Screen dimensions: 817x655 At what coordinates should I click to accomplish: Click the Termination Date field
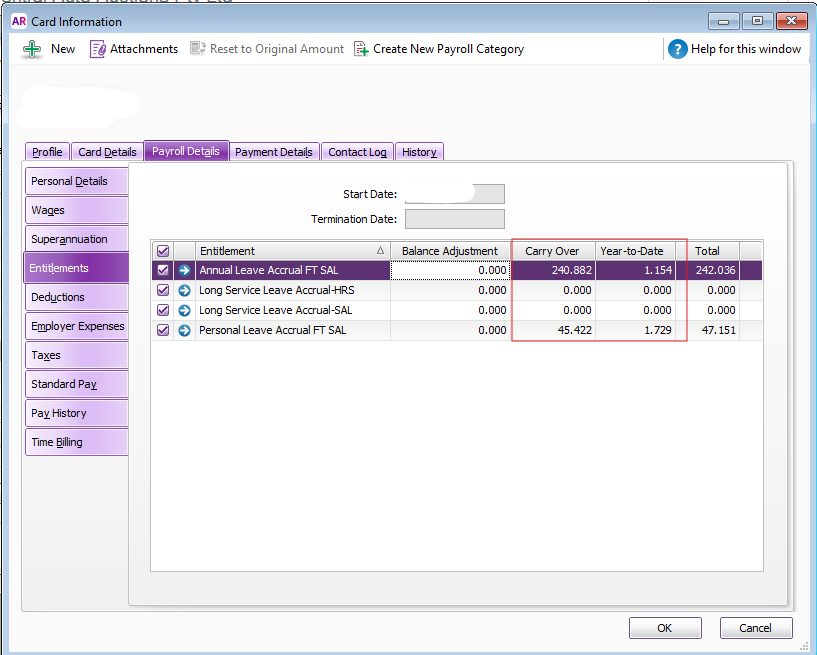[x=454, y=219]
